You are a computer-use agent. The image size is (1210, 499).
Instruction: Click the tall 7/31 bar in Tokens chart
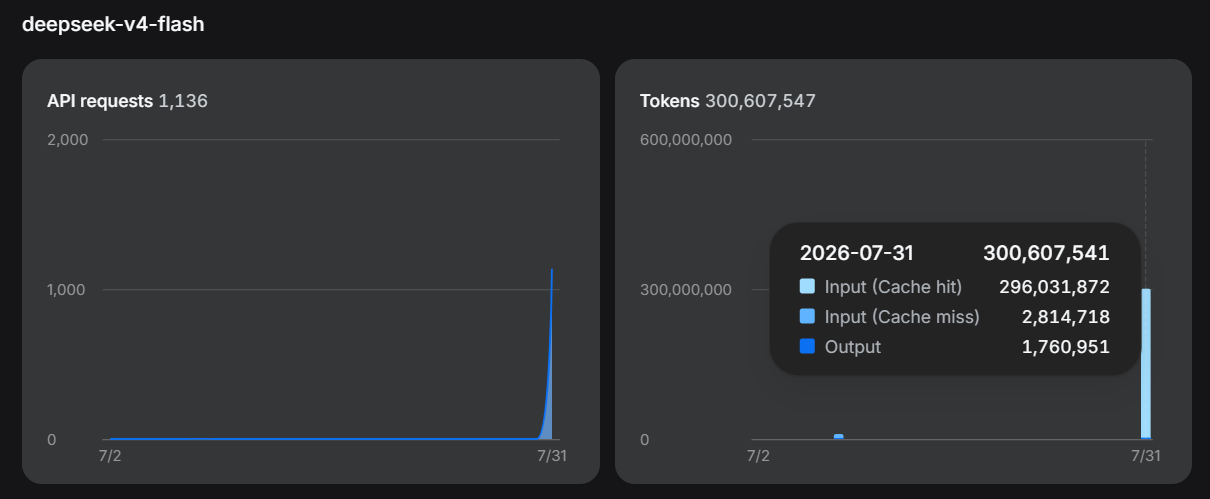1146,364
